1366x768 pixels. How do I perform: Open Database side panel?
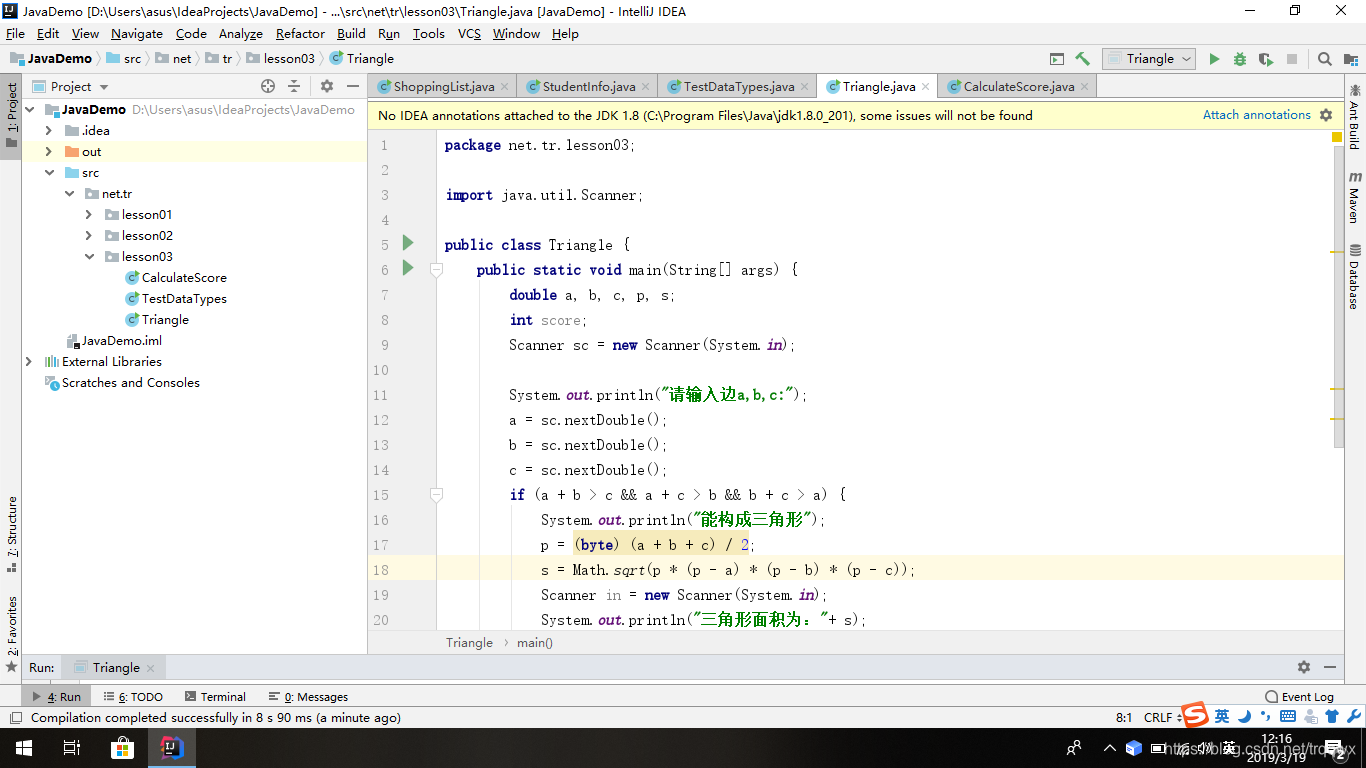point(1355,277)
